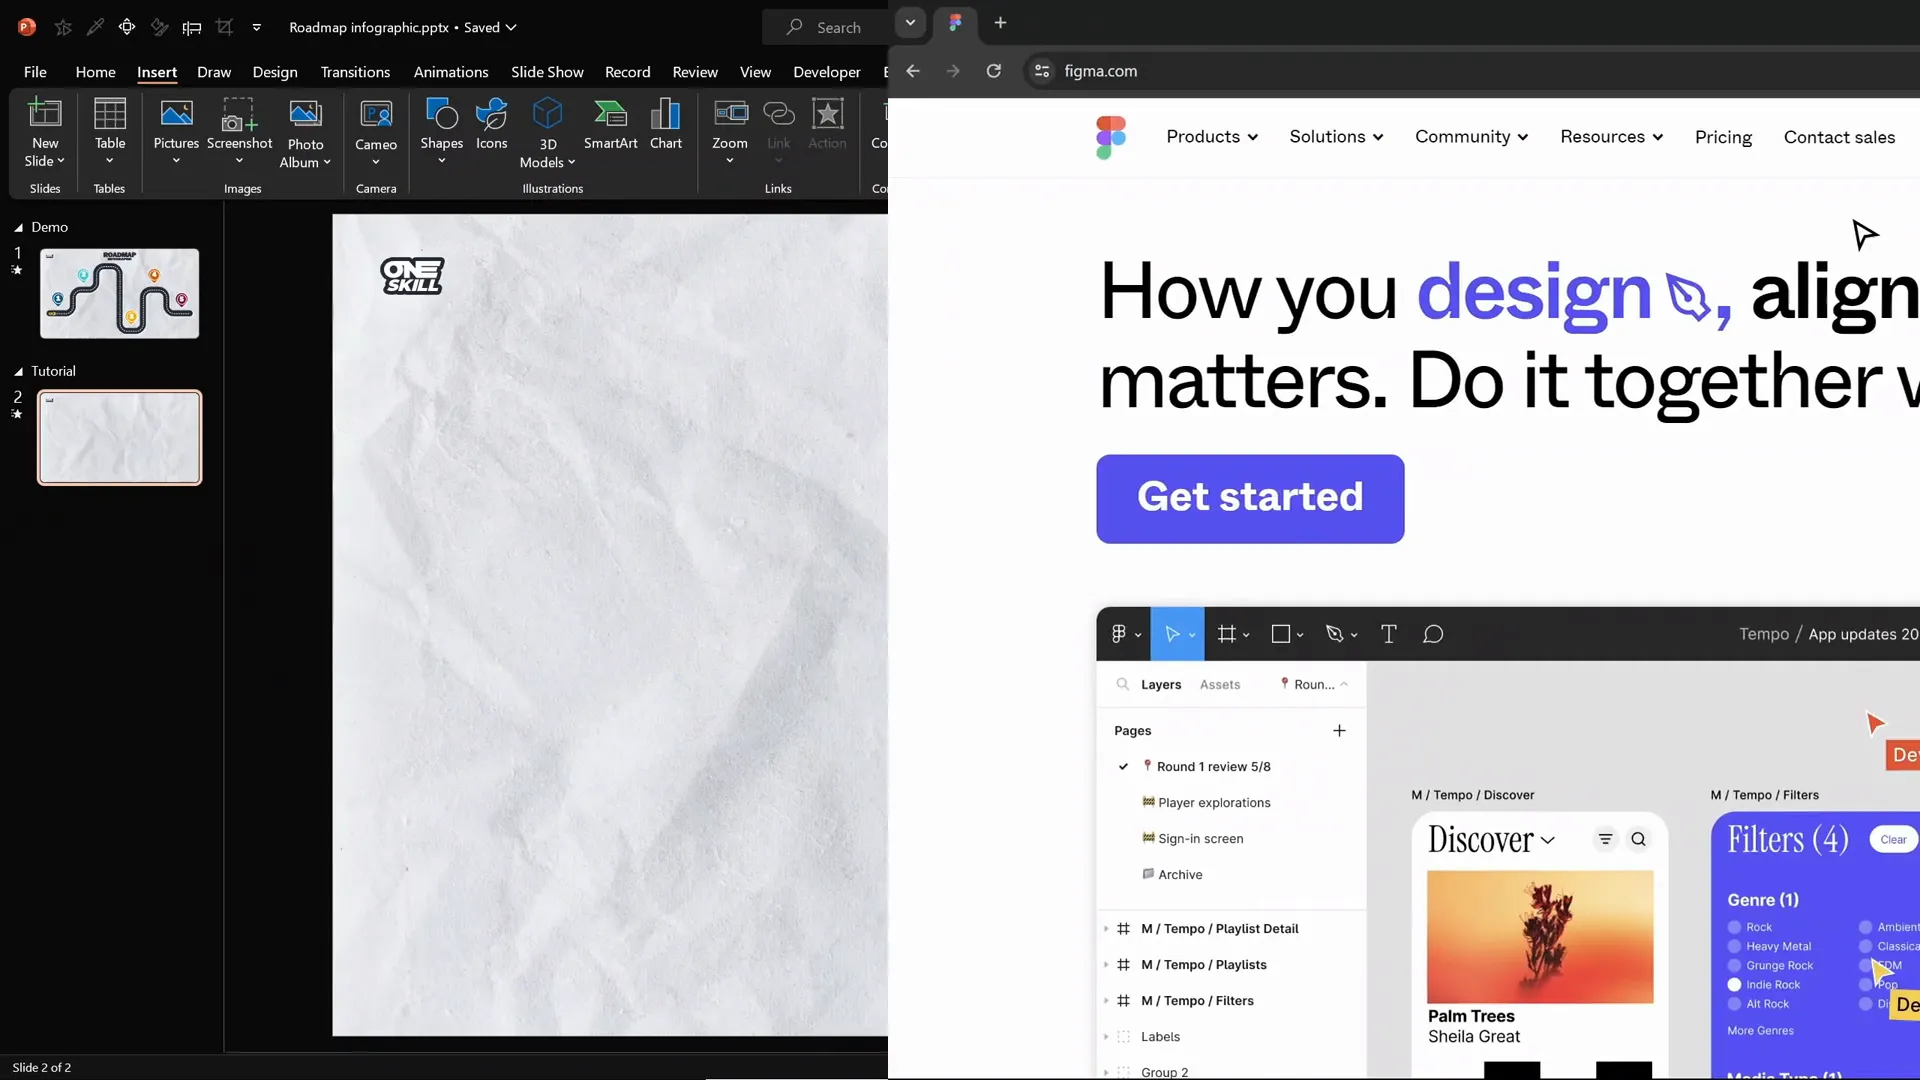The image size is (1920, 1080).
Task: Expand the Resources menu on Figma site
Action: [1611, 137]
